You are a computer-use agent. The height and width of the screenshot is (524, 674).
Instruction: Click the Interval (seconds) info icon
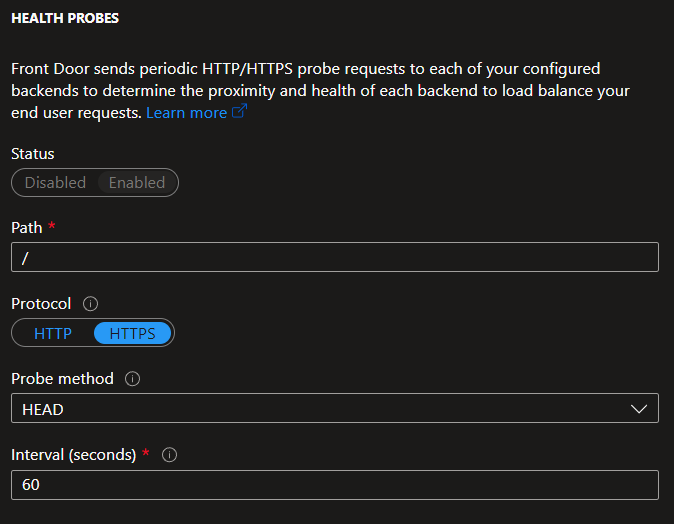click(169, 455)
